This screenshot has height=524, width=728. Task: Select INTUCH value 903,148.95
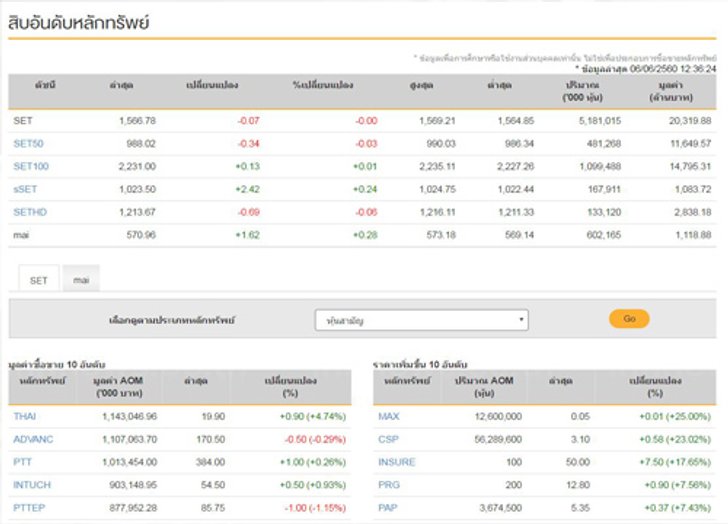point(133,485)
